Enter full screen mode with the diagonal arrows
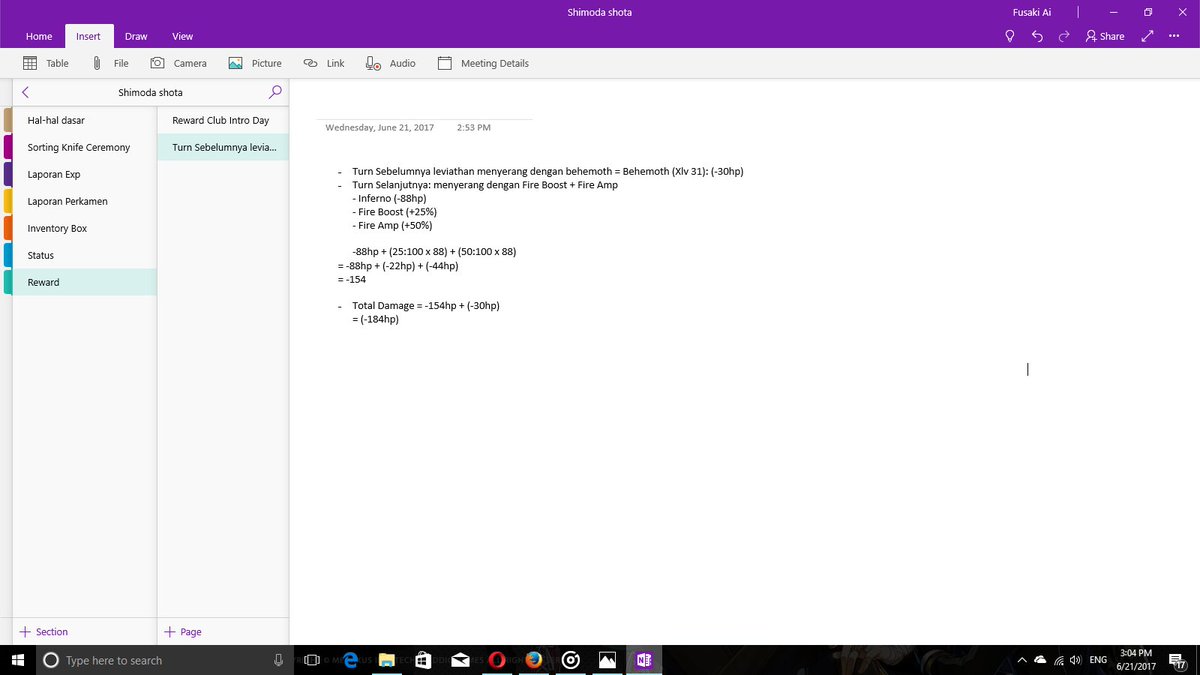1200x675 pixels. [x=1147, y=36]
